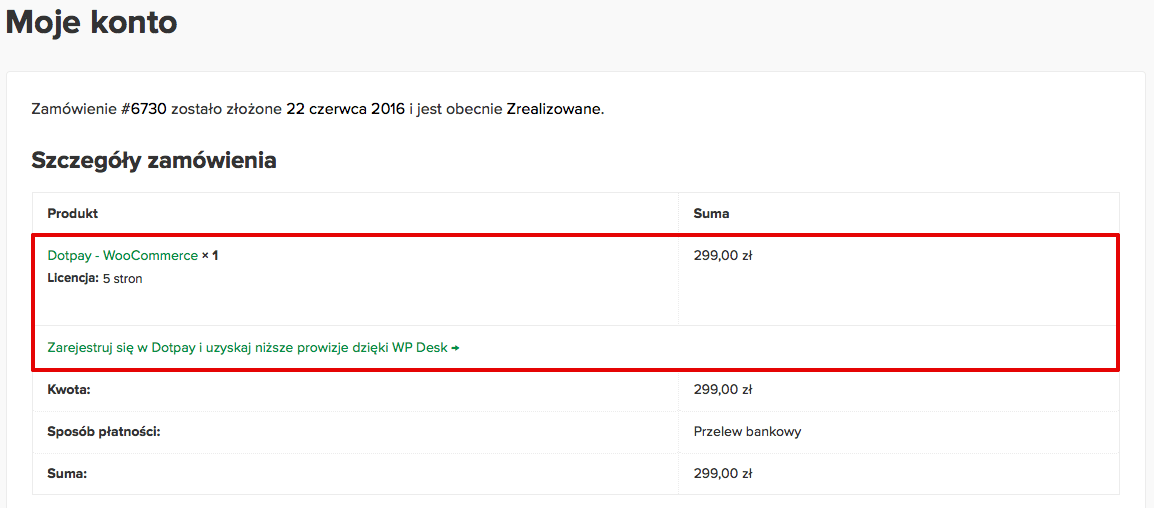The height and width of the screenshot is (508, 1154).
Task: Click the Przelew bankowy payment method
Action: (747, 431)
